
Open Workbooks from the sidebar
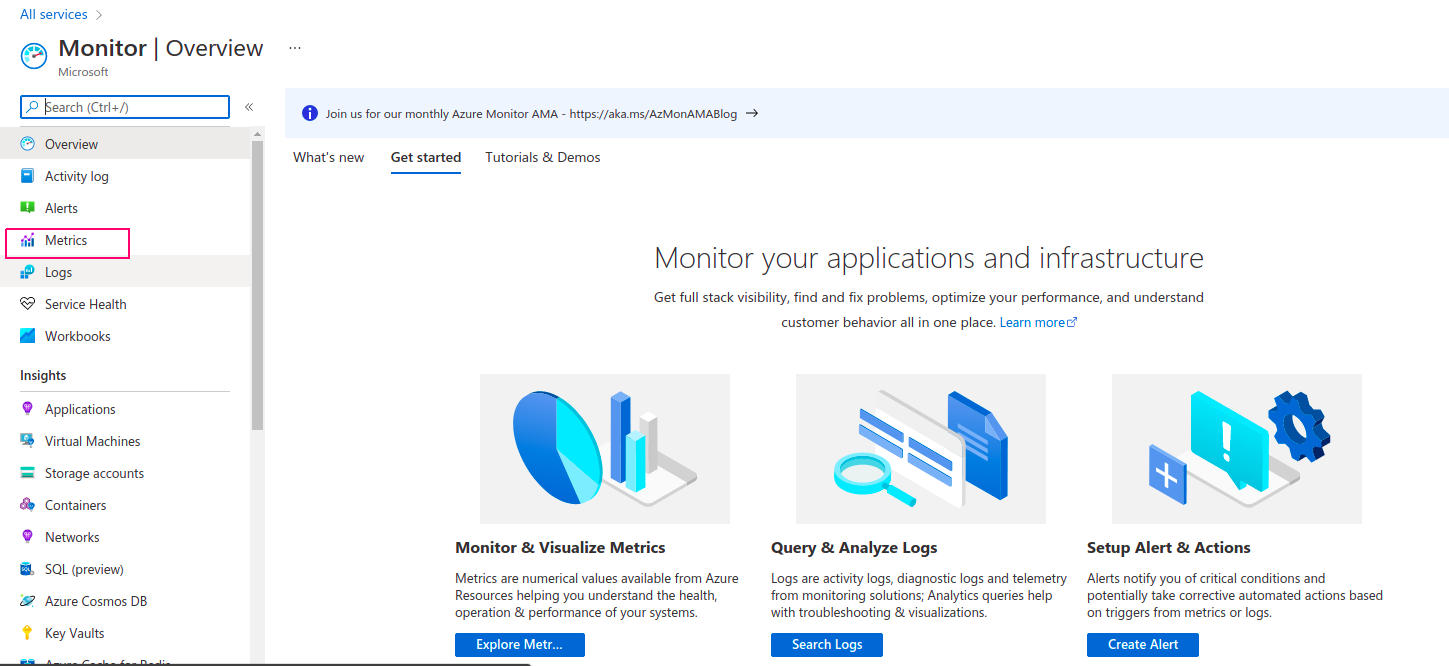pyautogui.click(x=125, y=336)
